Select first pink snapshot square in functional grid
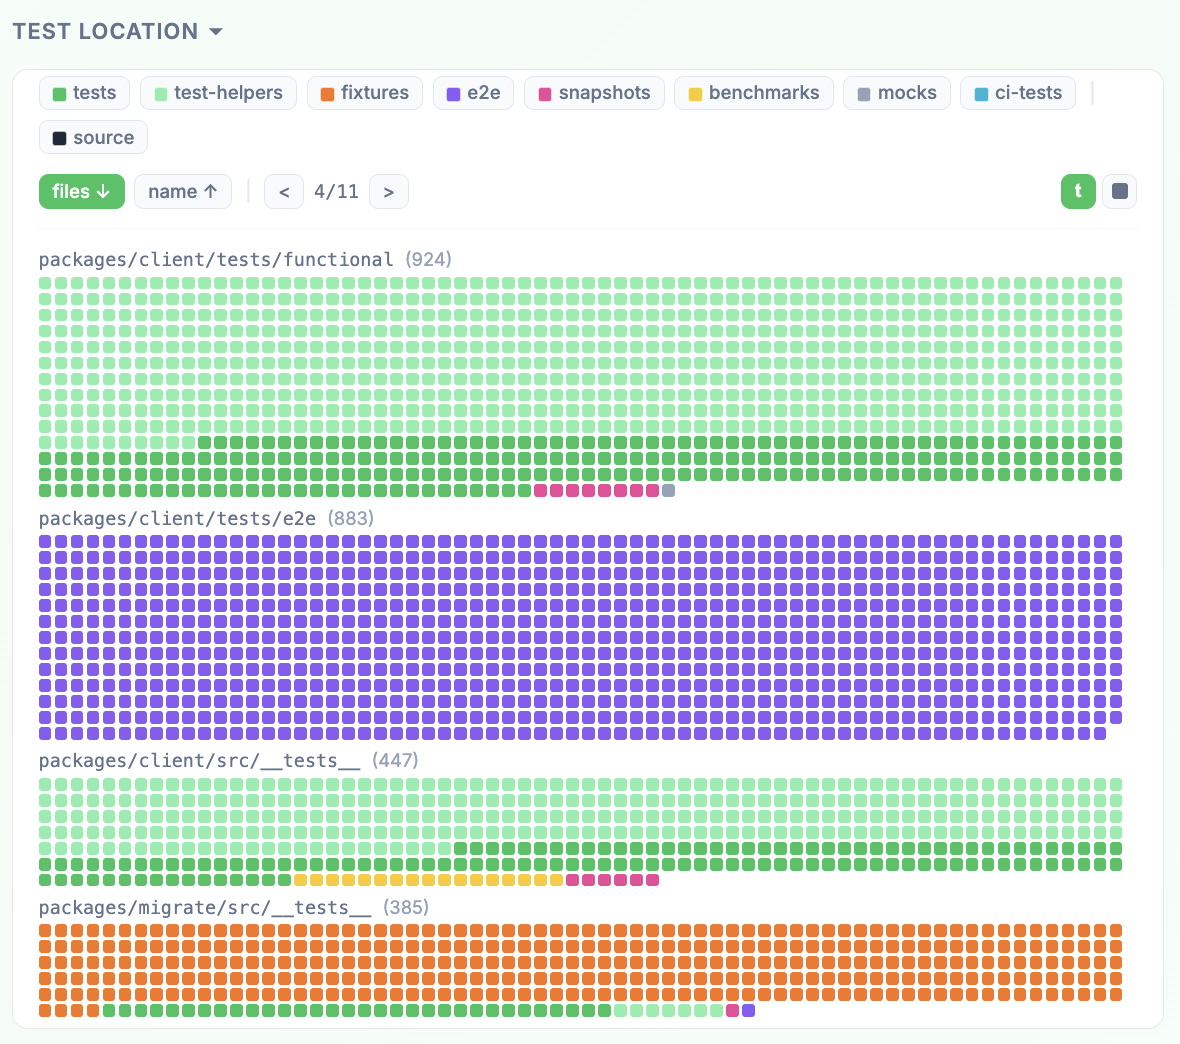The image size is (1180, 1044). (x=540, y=491)
